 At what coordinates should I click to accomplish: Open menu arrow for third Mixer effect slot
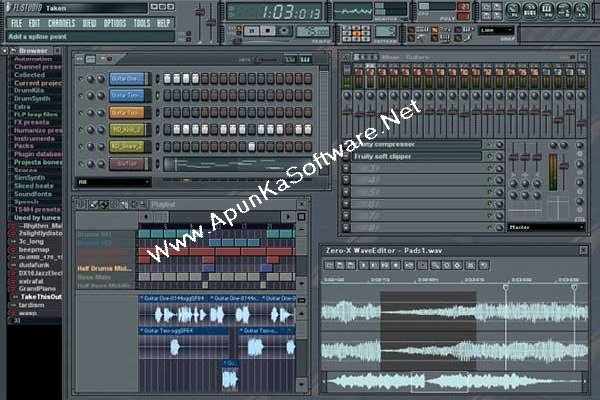click(346, 168)
